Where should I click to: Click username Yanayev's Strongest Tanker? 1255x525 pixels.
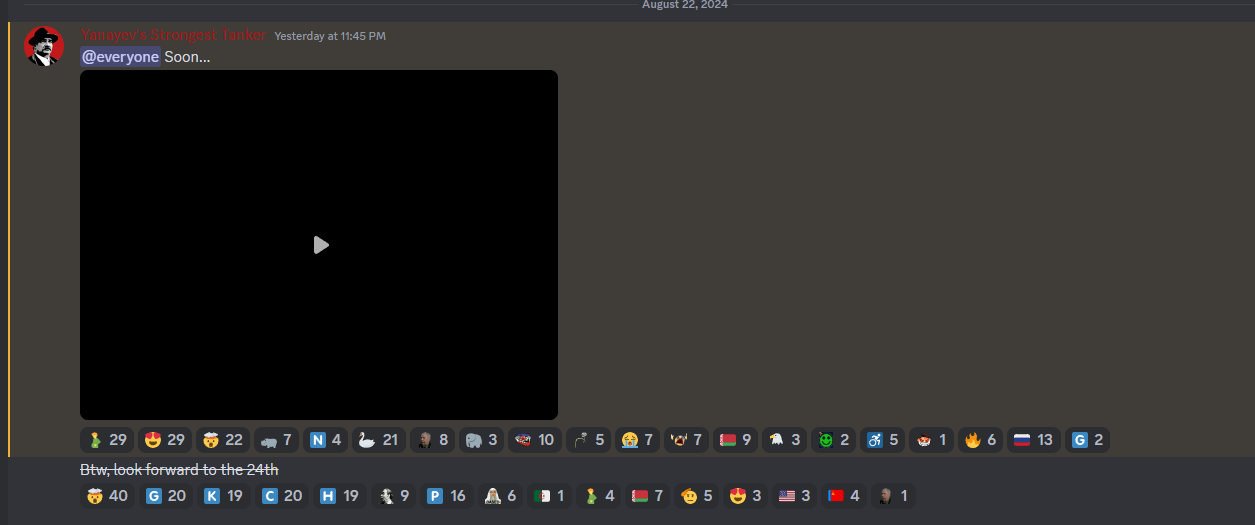coord(174,35)
